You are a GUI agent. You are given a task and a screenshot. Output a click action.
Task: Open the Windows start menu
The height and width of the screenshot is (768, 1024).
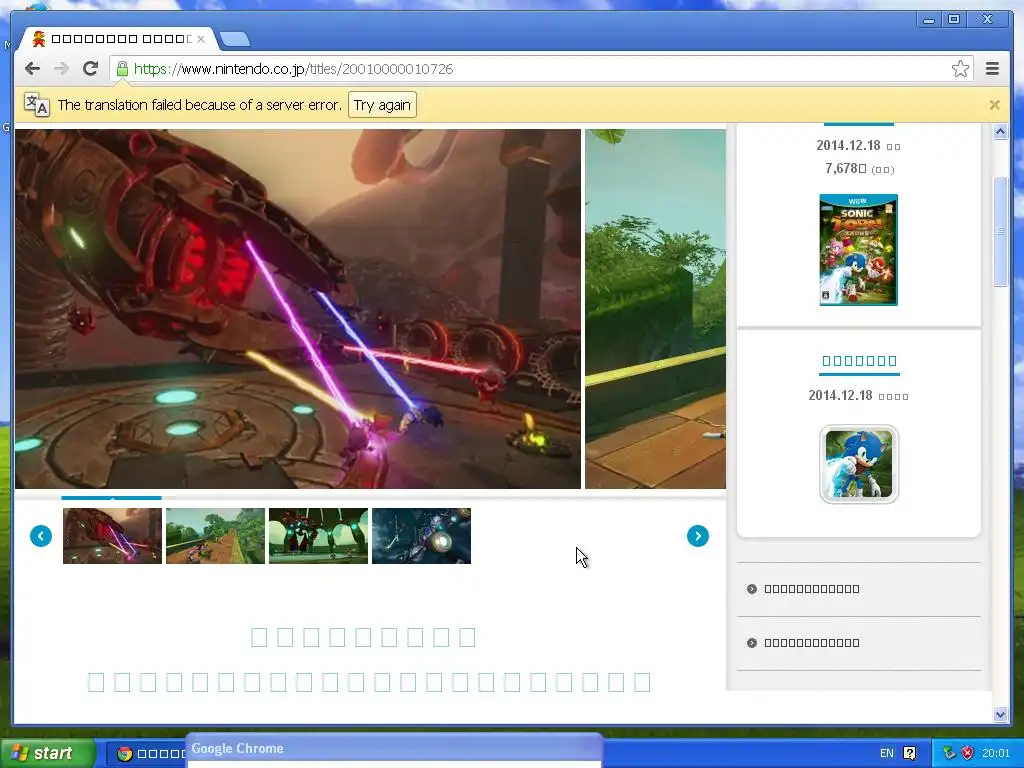point(47,753)
